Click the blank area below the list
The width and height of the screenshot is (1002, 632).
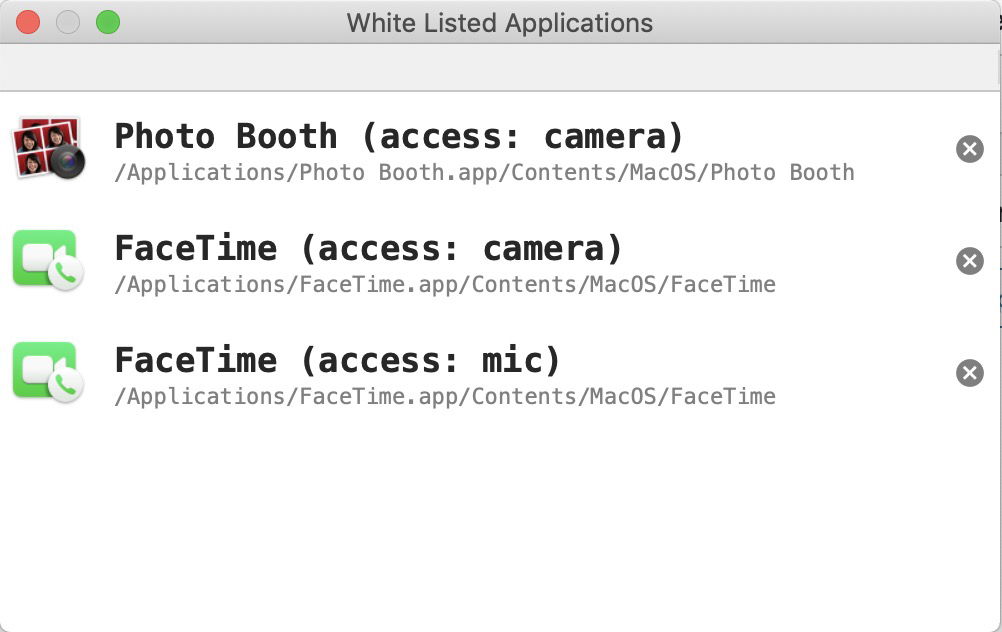(500, 520)
